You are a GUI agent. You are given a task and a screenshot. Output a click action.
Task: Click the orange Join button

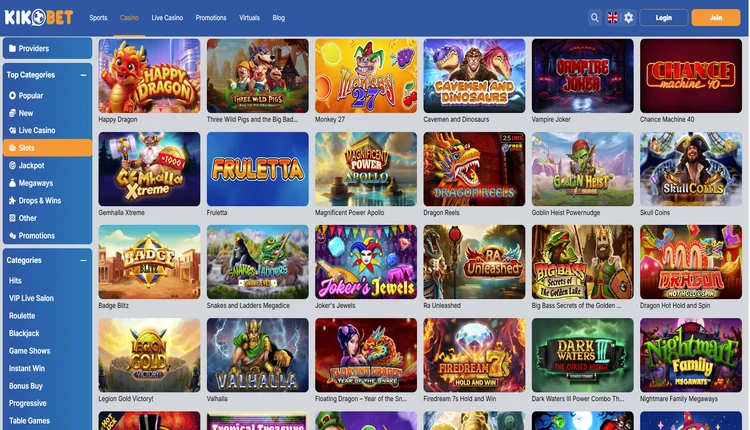click(716, 18)
